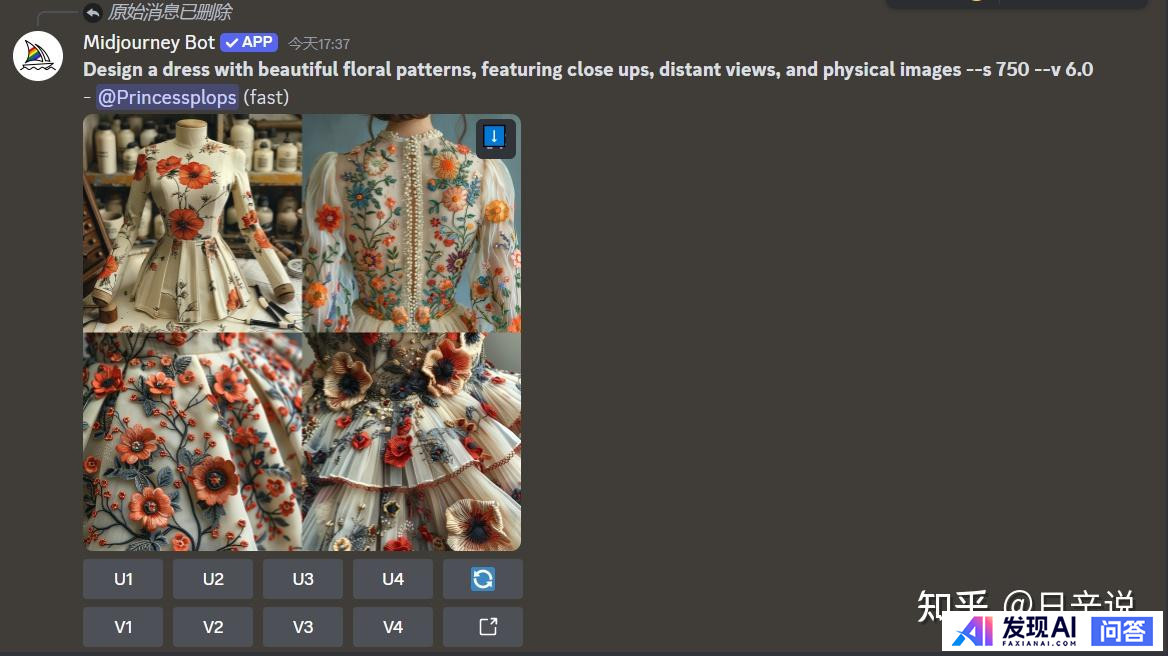
Task: Open bottom-right ruffled floral dress image
Action: tap(411, 442)
